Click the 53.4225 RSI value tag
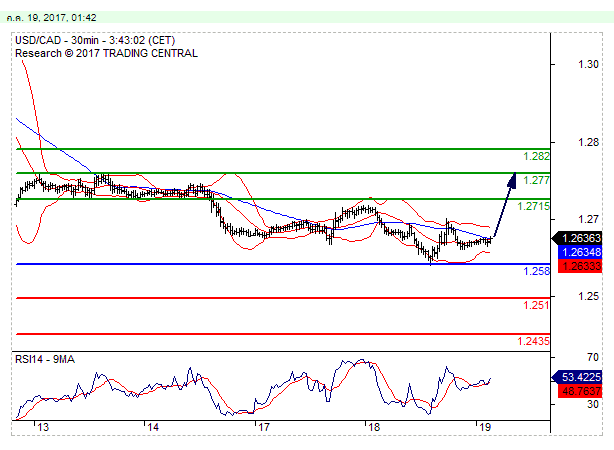Image resolution: width=614 pixels, height=450 pixels. point(576,377)
